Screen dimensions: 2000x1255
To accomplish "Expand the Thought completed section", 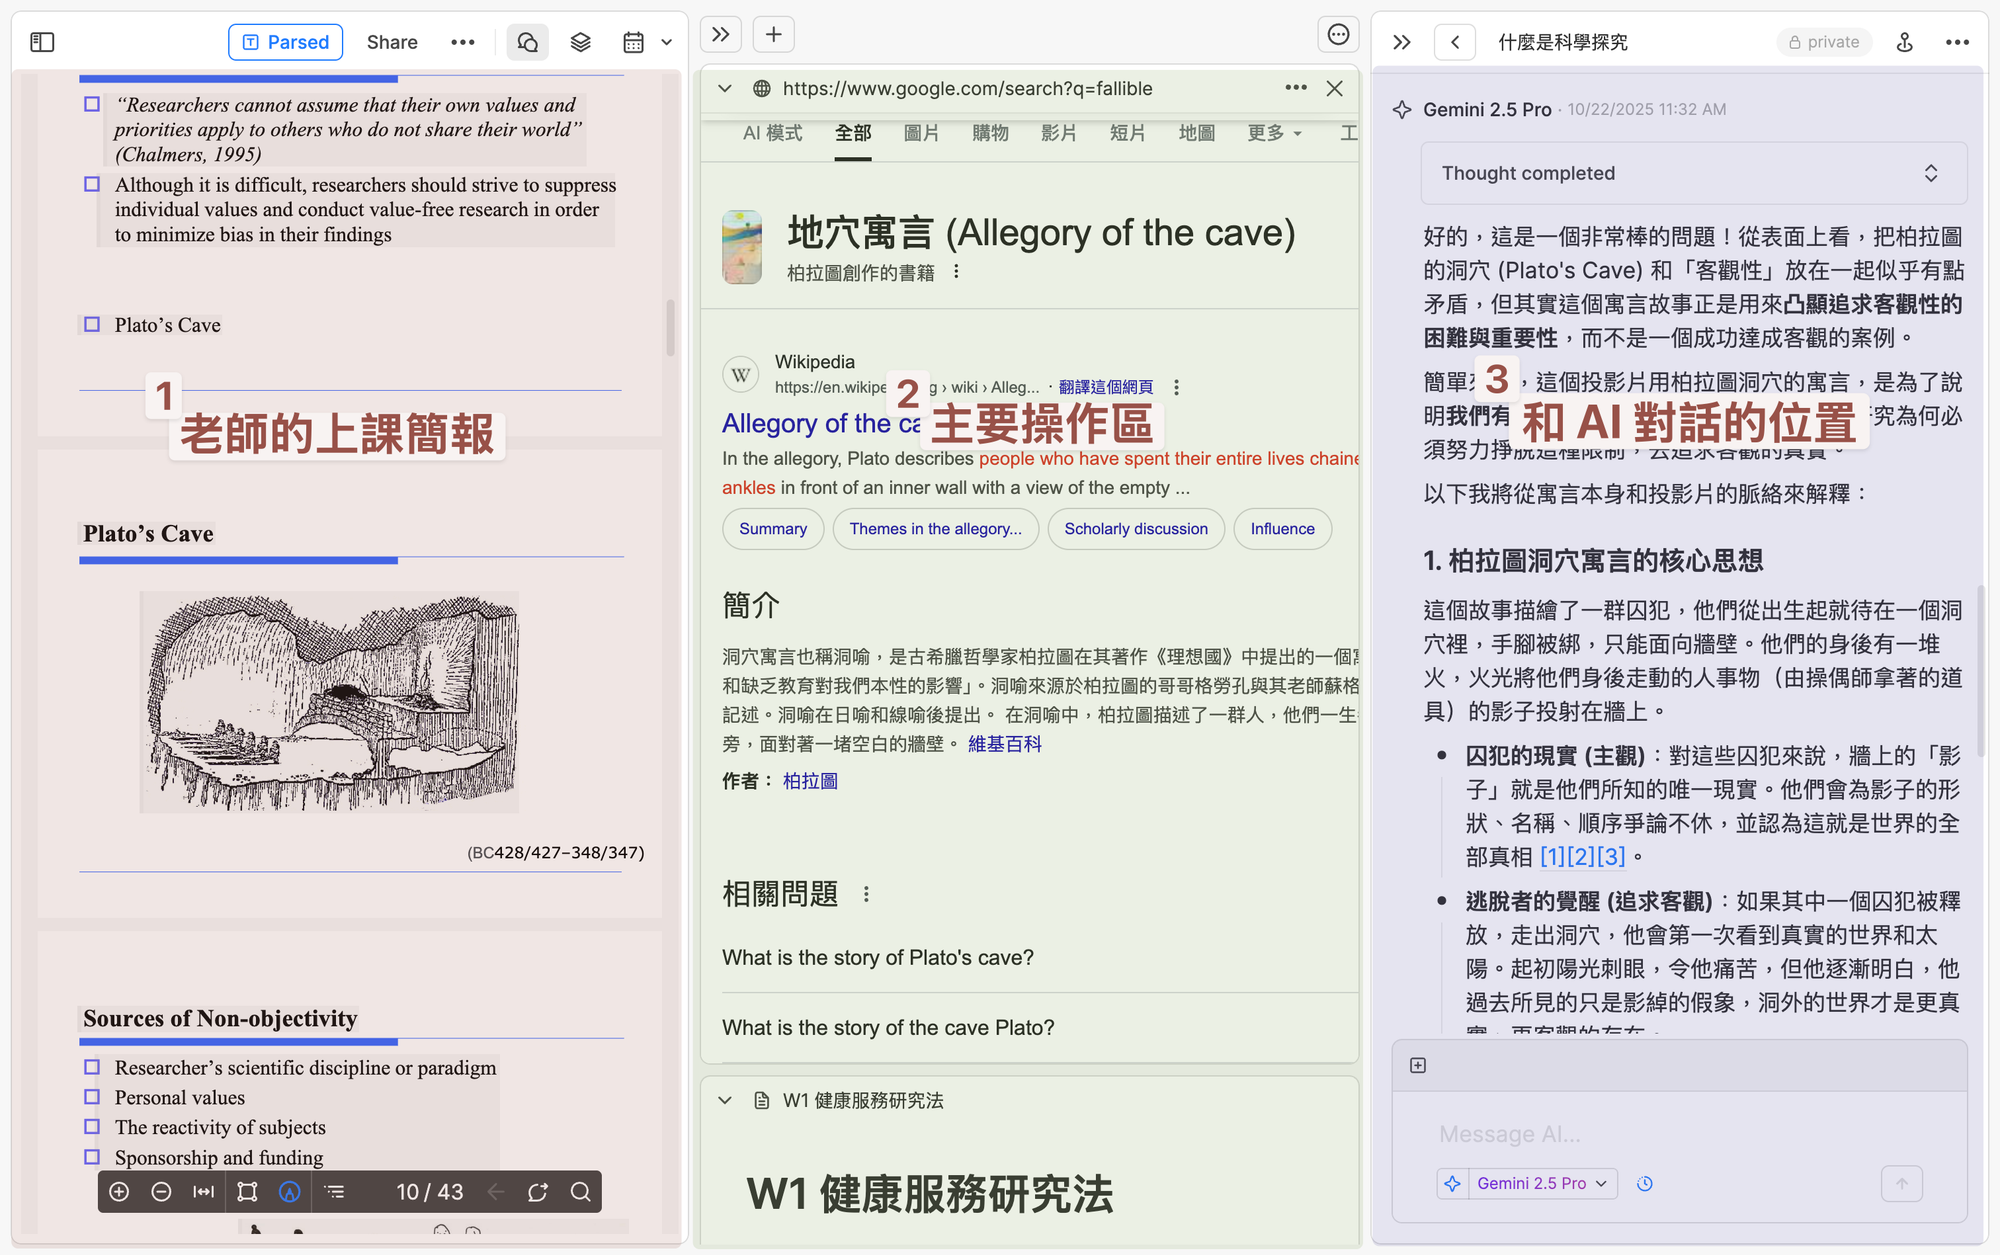I will [x=1693, y=173].
